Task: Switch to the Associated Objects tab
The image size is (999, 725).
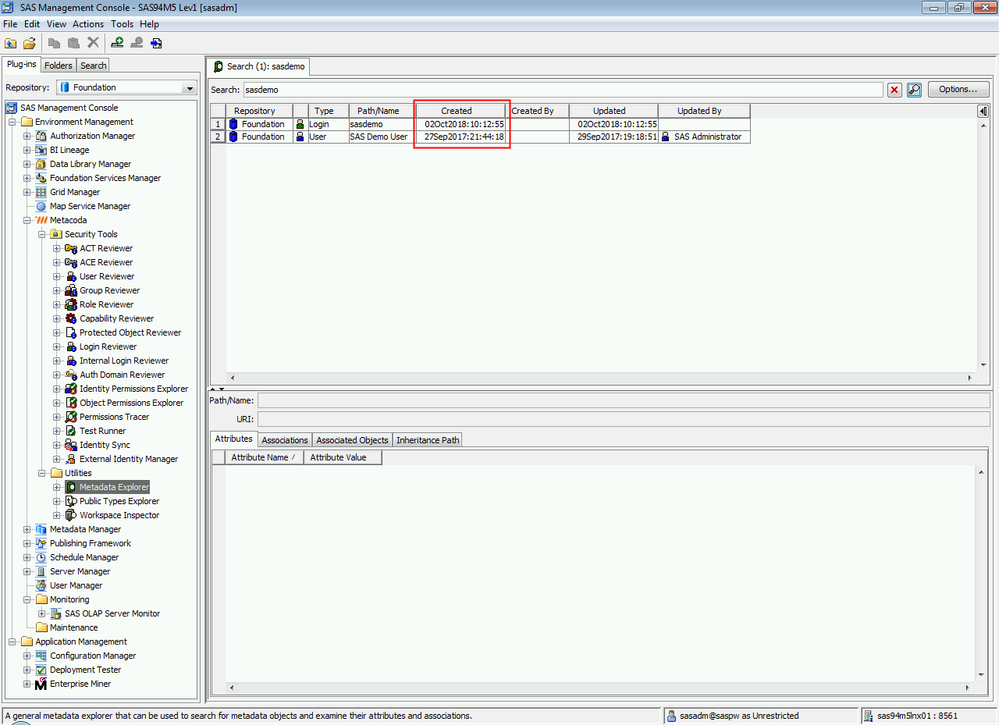Action: (x=352, y=440)
